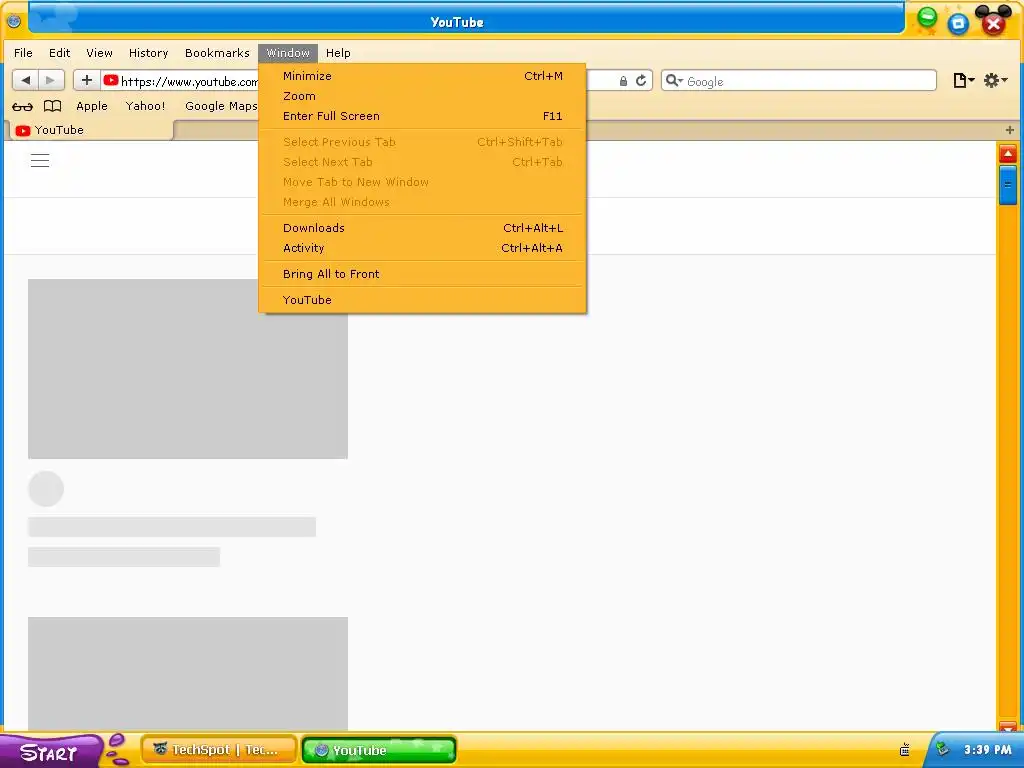Click the YouTube tab favicon
The width and height of the screenshot is (1024, 768).
click(x=23, y=131)
